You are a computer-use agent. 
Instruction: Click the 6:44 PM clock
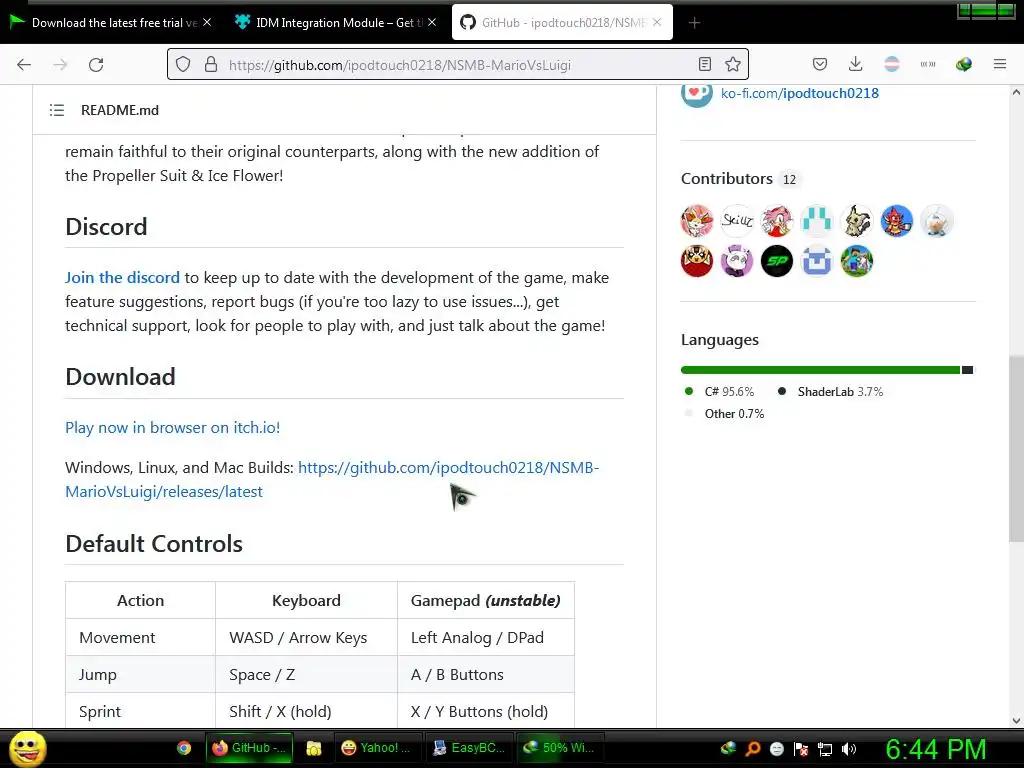coord(935,749)
